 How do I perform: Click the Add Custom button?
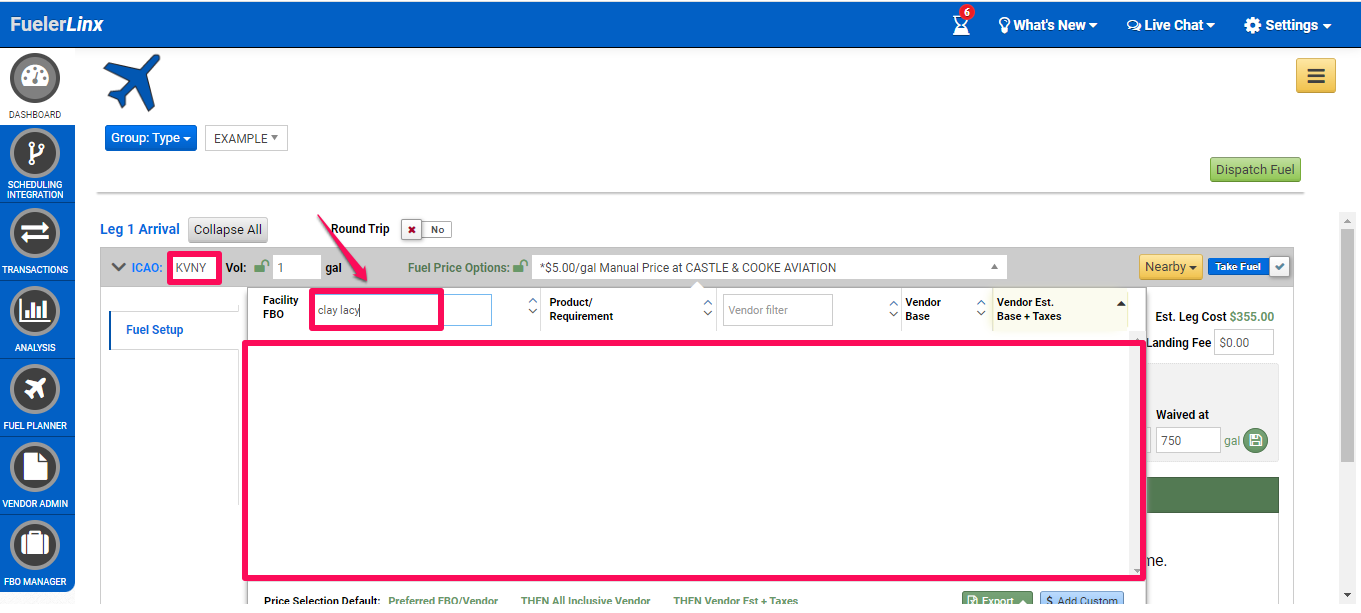[x=1081, y=601]
